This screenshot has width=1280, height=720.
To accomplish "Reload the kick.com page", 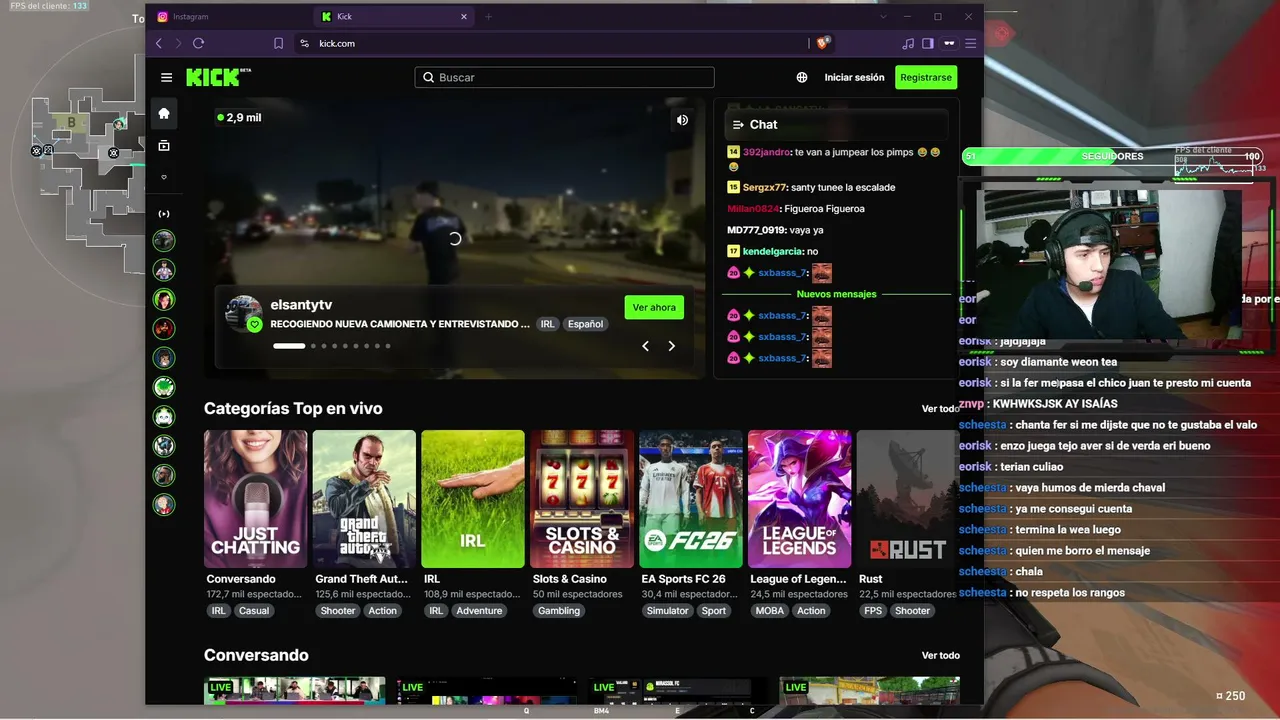I will 198,43.
